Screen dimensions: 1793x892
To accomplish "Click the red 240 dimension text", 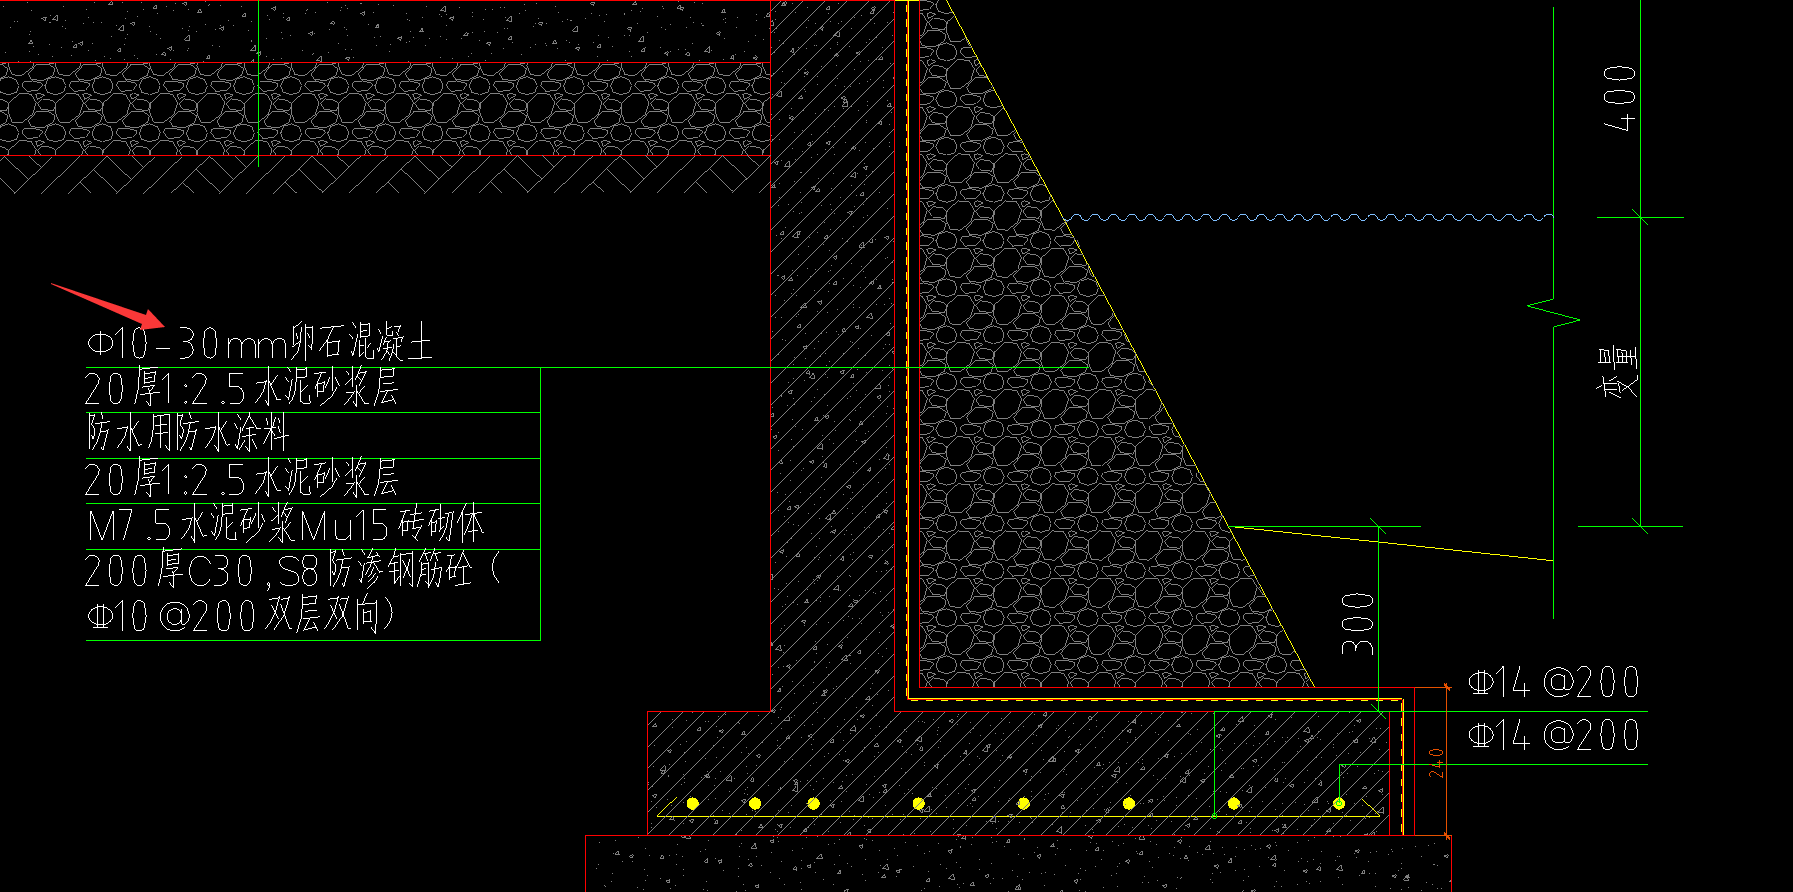I will click(x=1437, y=763).
